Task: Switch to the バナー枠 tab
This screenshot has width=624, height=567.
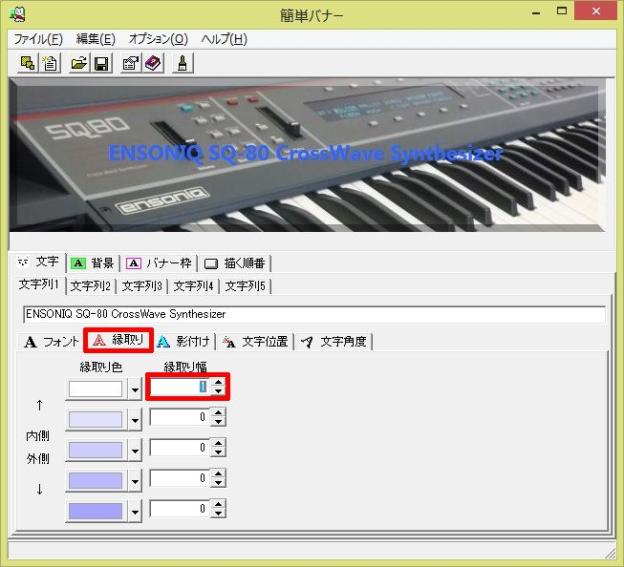Action: tap(159, 263)
